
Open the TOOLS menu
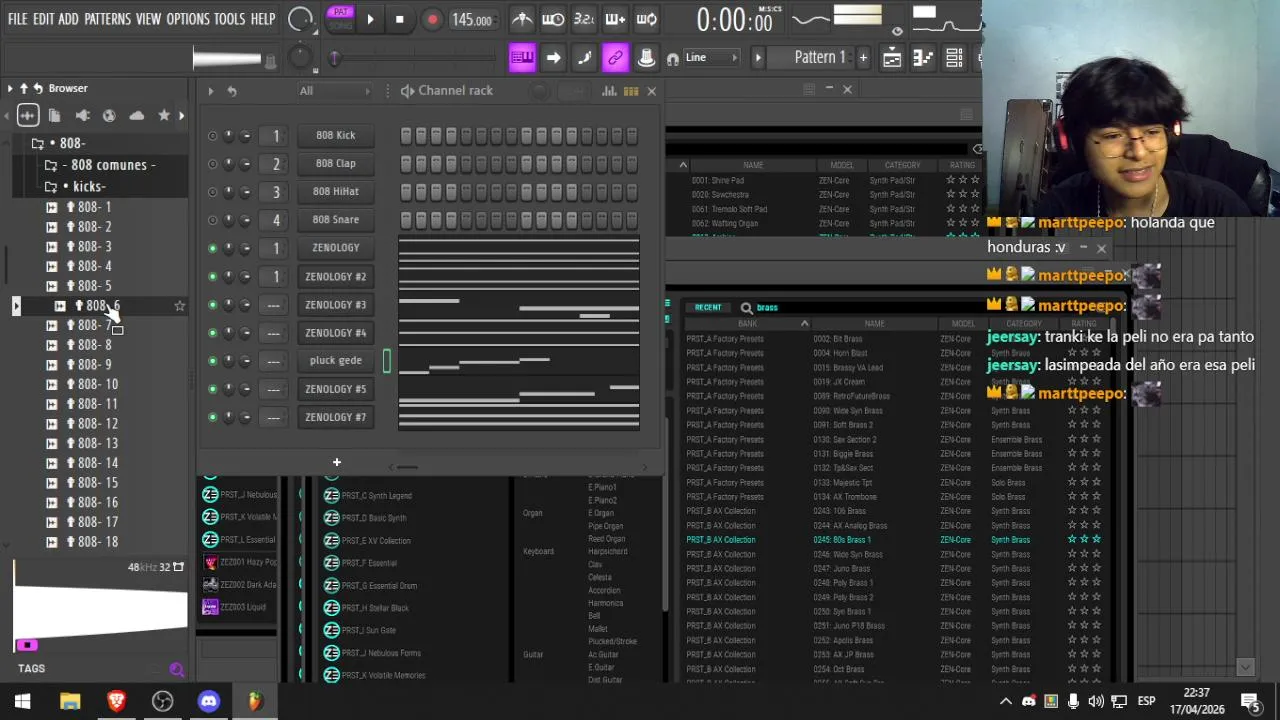pyautogui.click(x=229, y=19)
